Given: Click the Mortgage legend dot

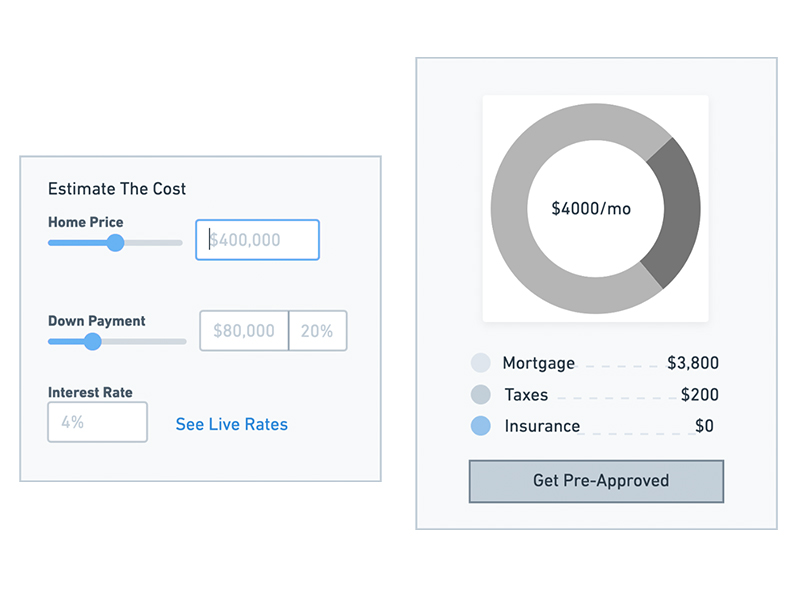Looking at the screenshot, I should 480,363.
